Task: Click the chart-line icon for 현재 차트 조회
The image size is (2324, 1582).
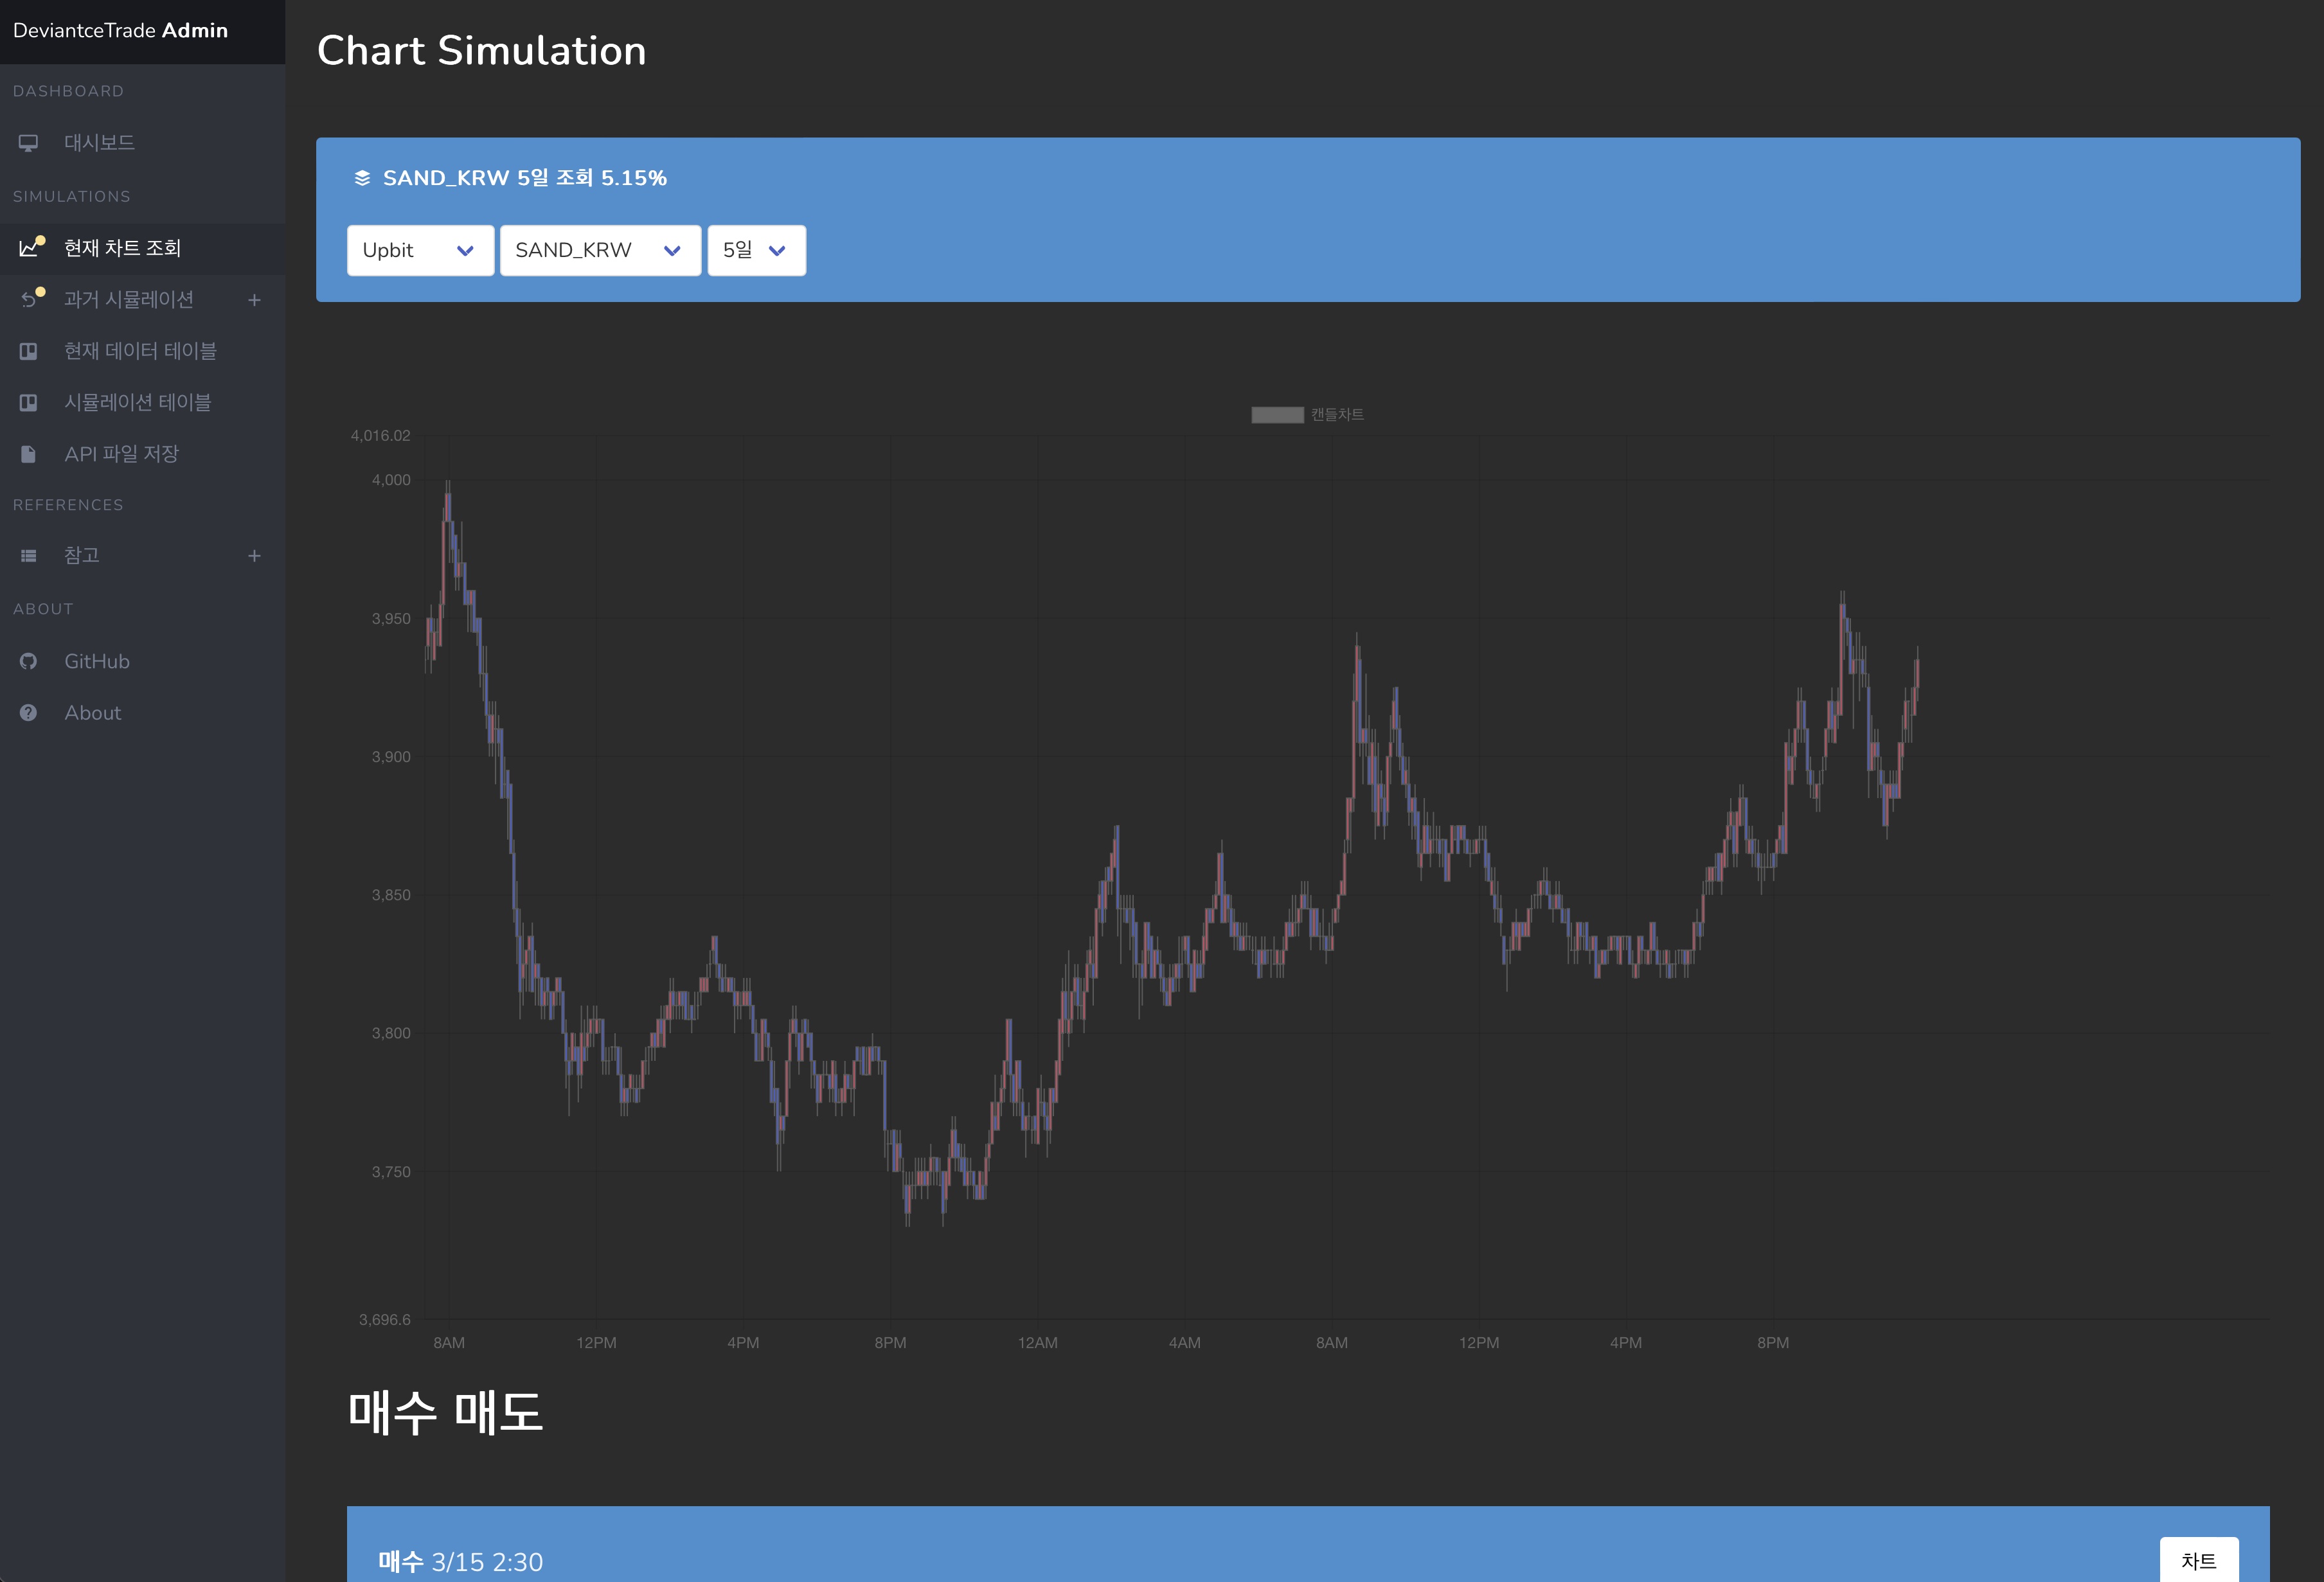Action: 29,248
